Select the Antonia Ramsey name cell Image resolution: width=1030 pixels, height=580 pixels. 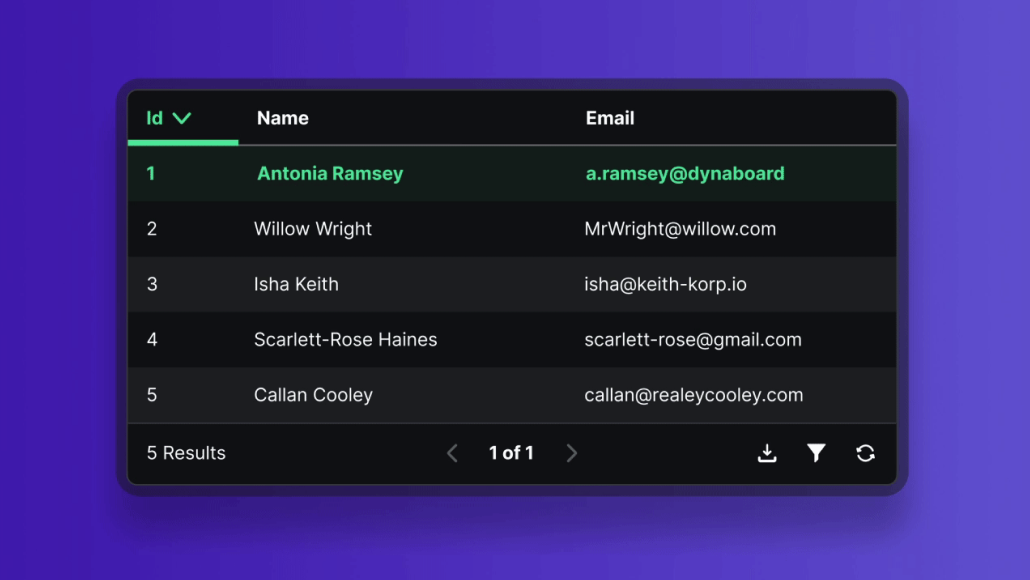coord(330,173)
